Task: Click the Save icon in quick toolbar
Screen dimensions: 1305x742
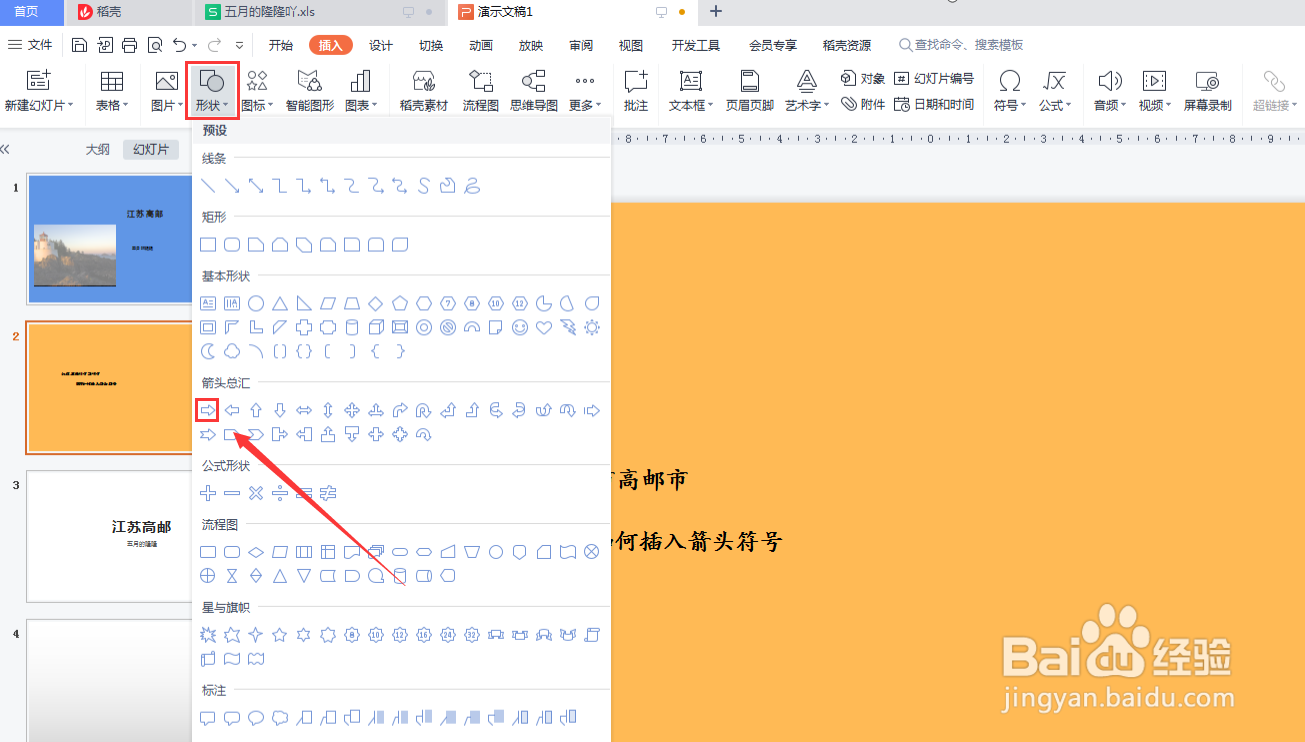Action: pos(79,45)
